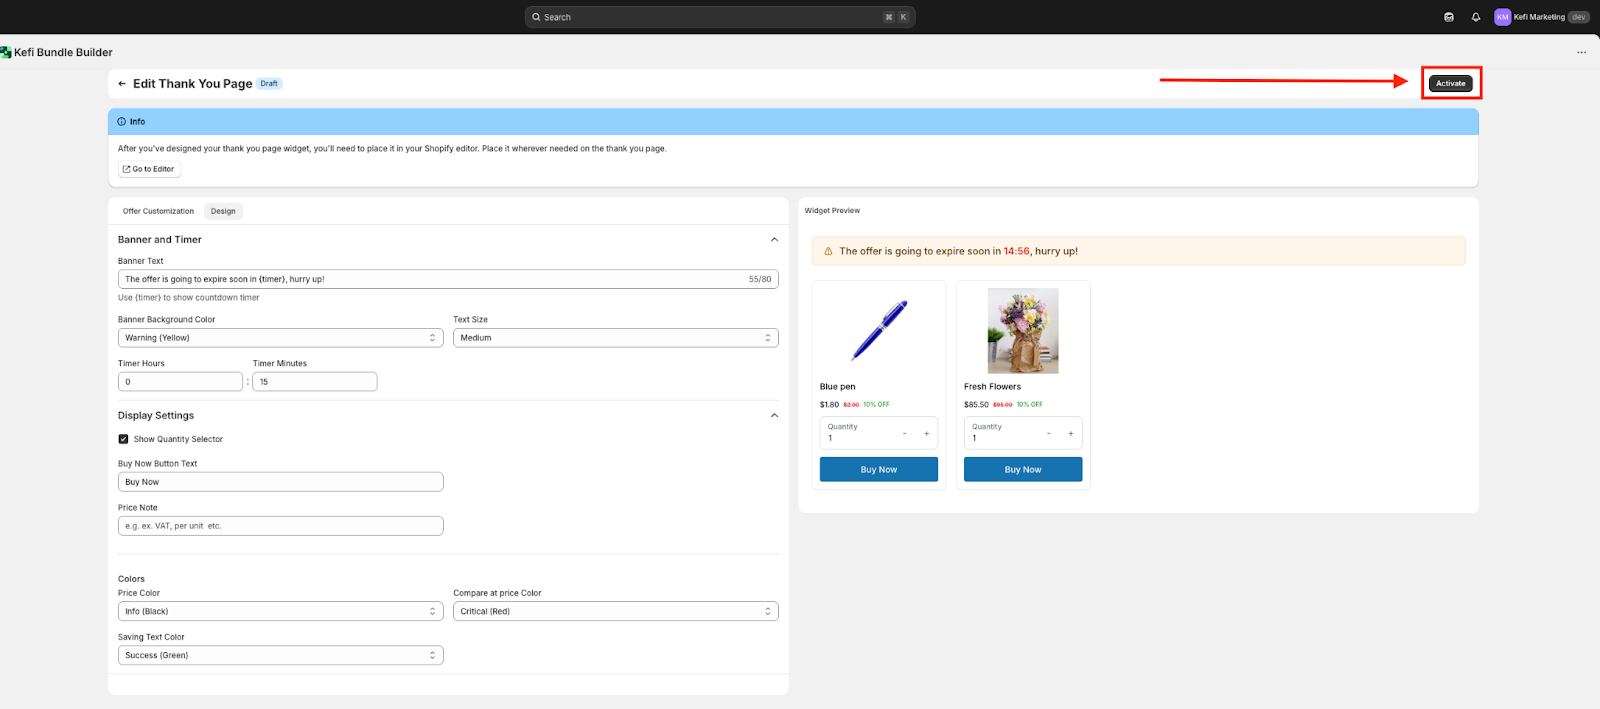Click the notification bell icon
Screen dimensions: 1600x709
click(1475, 17)
